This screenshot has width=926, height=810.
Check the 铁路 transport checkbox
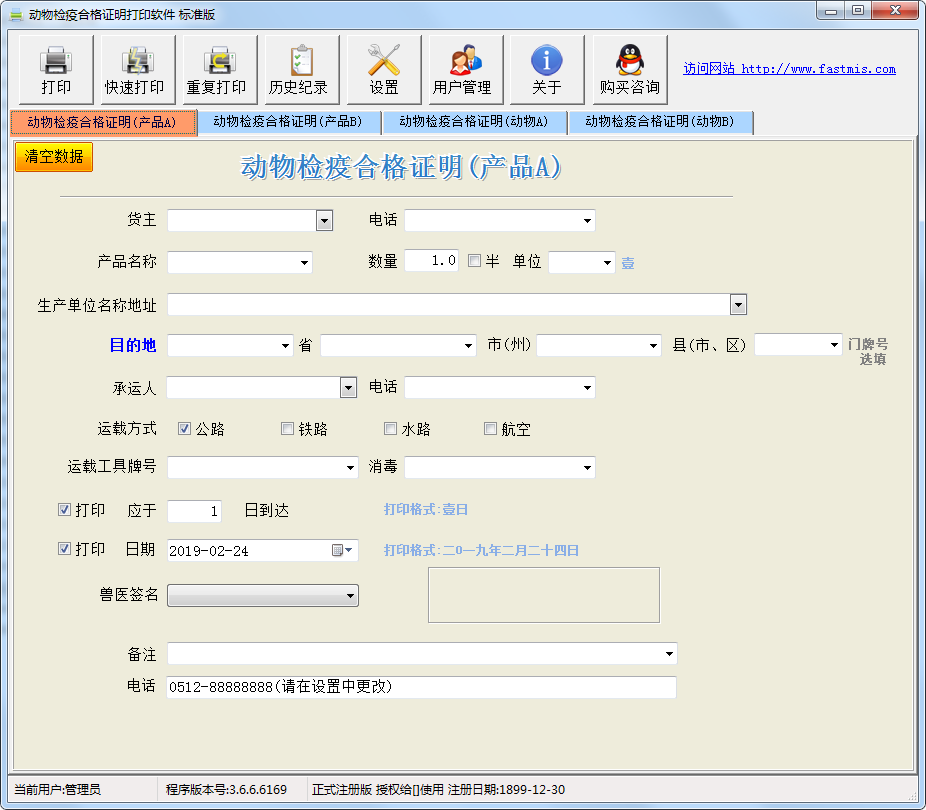287,429
